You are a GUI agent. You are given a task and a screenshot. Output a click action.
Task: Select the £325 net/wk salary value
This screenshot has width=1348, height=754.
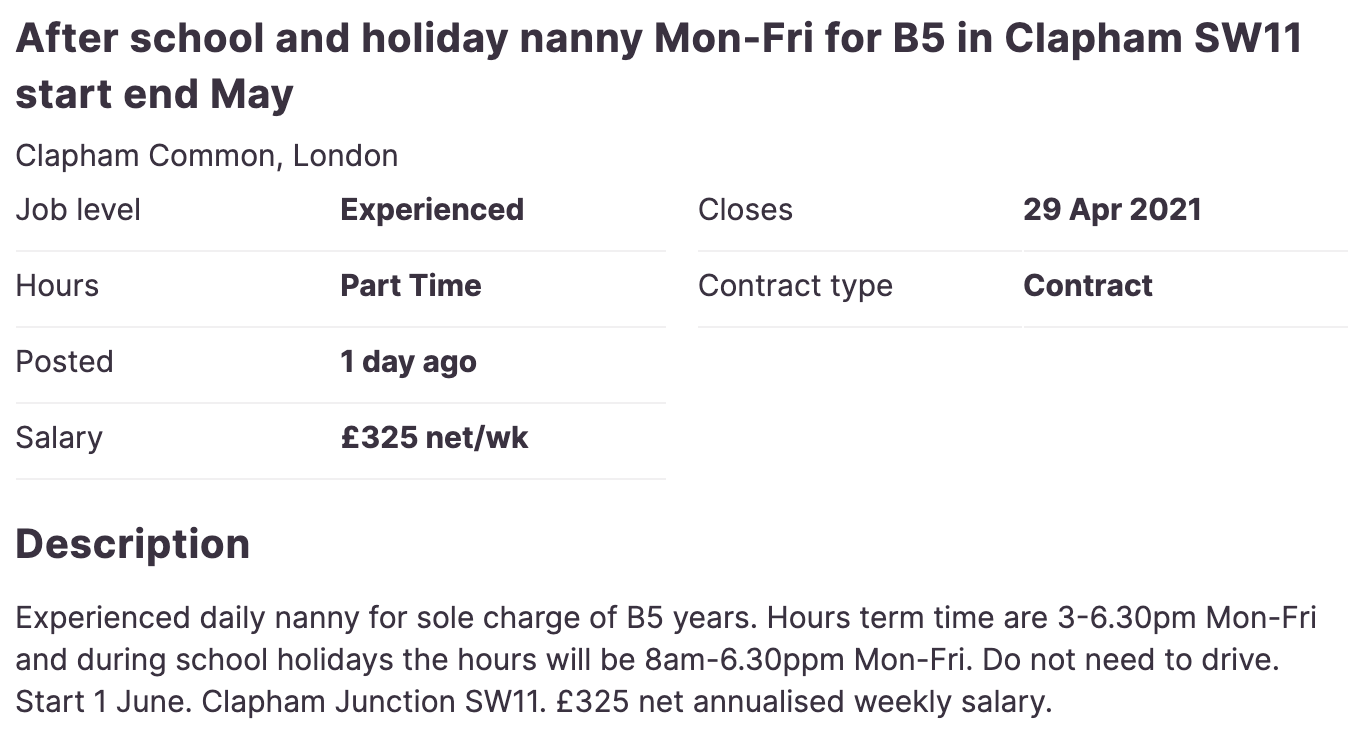tap(434, 438)
